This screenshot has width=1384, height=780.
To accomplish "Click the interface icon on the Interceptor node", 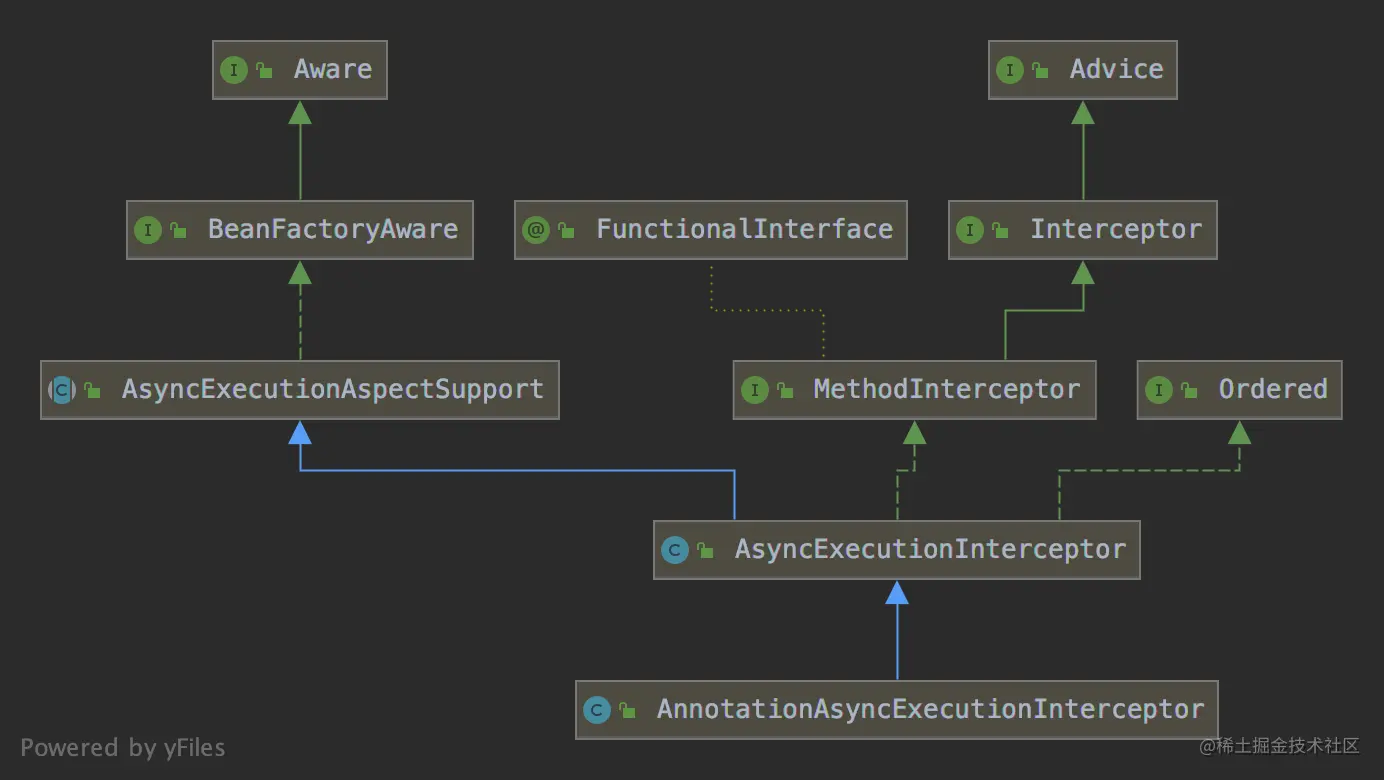I will click(x=970, y=230).
